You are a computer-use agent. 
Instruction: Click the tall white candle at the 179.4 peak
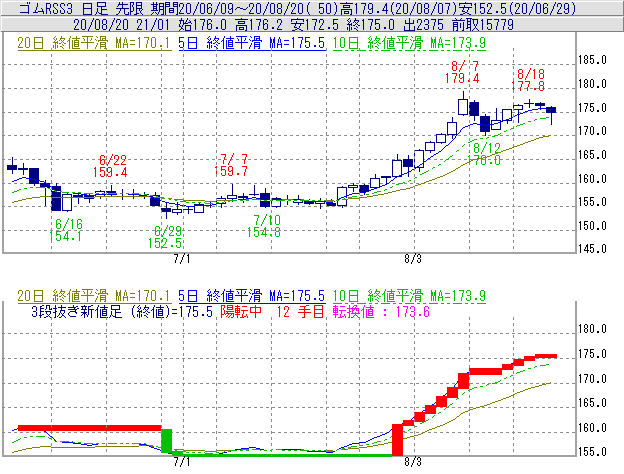point(463,107)
